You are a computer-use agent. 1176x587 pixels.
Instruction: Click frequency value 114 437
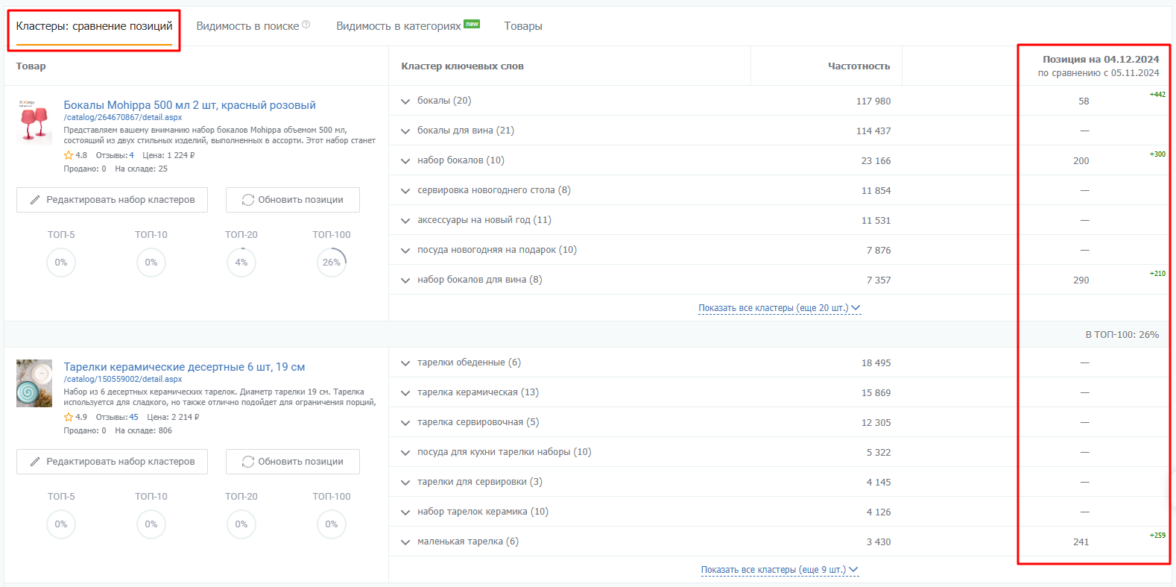[x=873, y=131]
